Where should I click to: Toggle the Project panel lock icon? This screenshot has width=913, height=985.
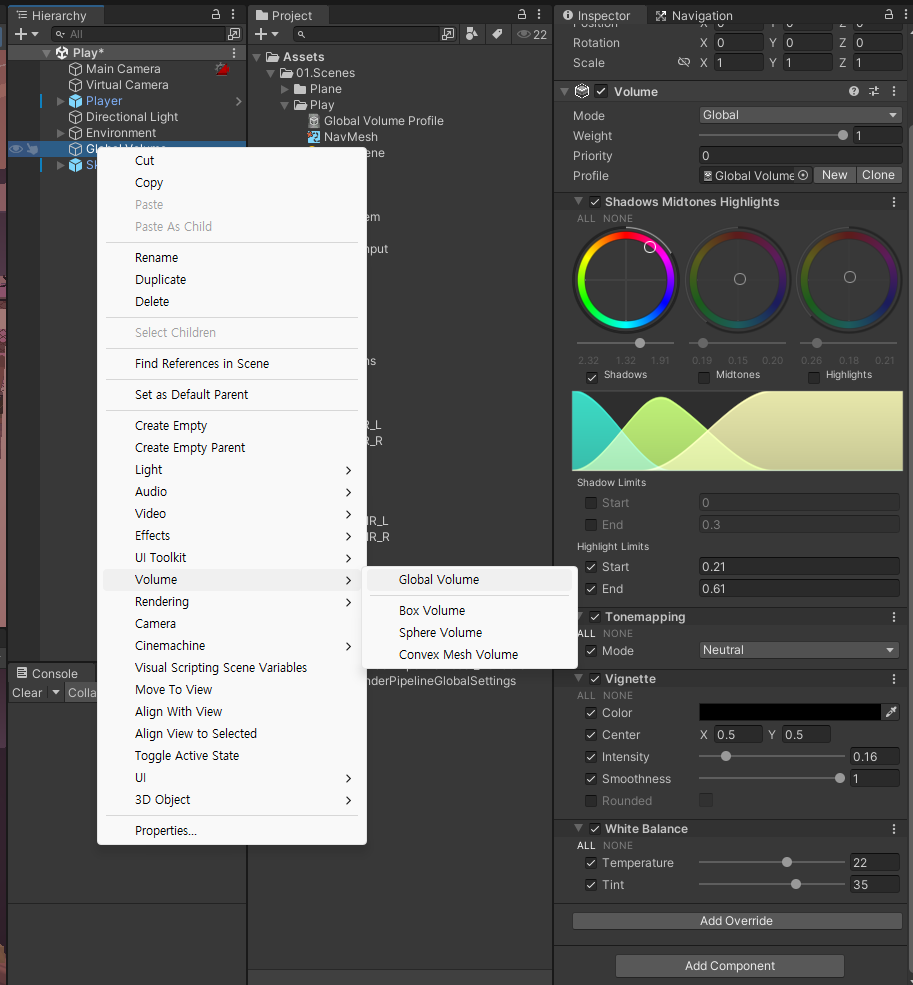coord(522,14)
